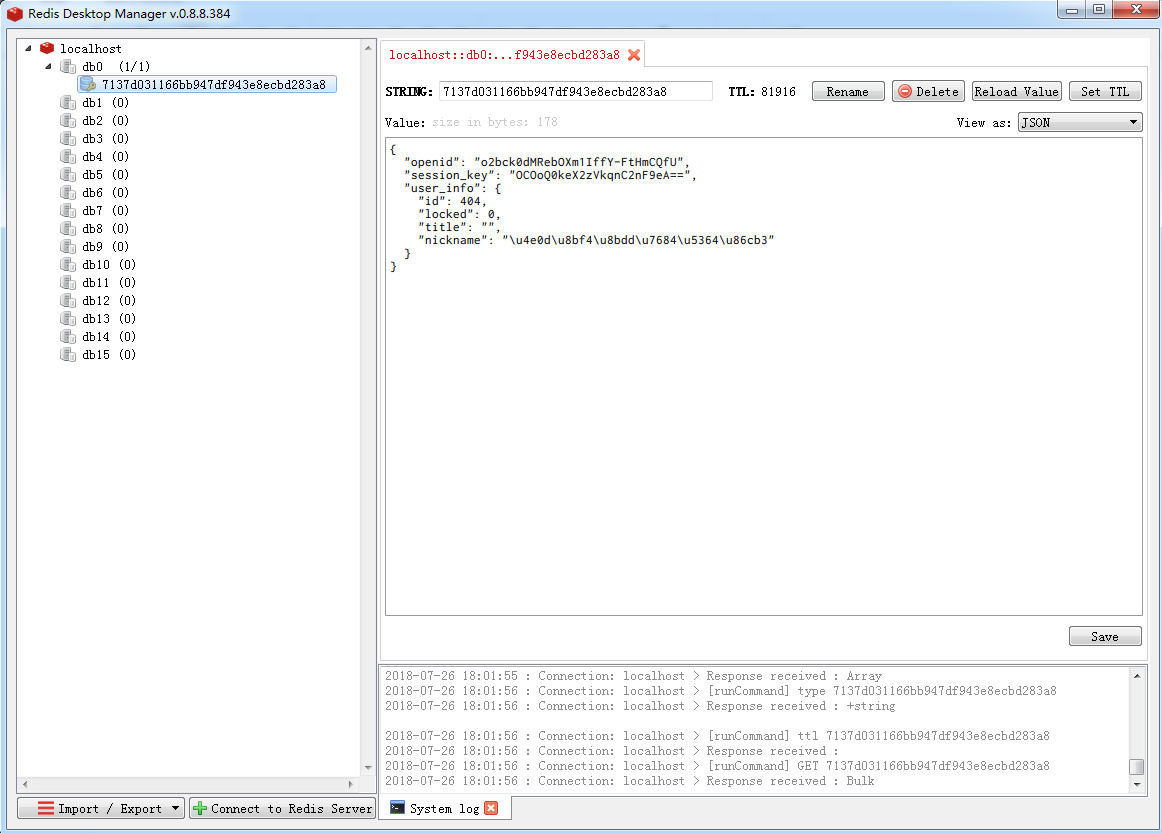Select the db5 (0) tree row
The height and width of the screenshot is (833, 1162).
(x=105, y=175)
